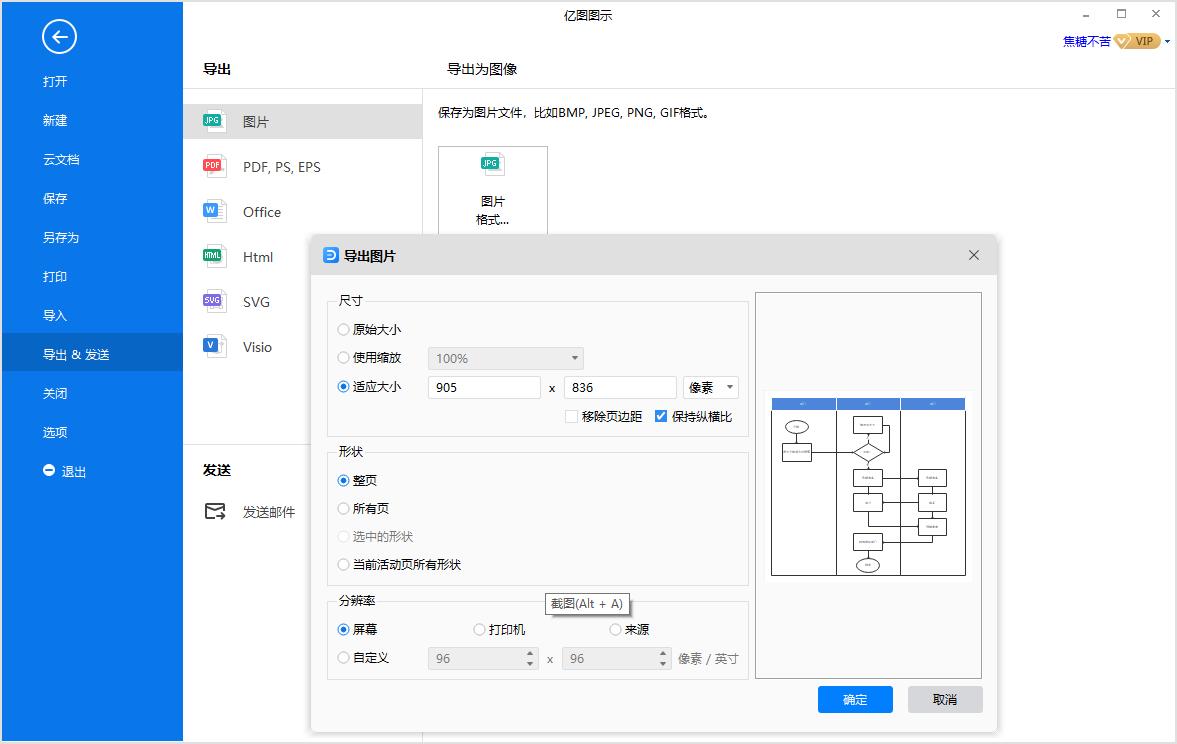Open the 像素 unit dropdown

pyautogui.click(x=711, y=387)
